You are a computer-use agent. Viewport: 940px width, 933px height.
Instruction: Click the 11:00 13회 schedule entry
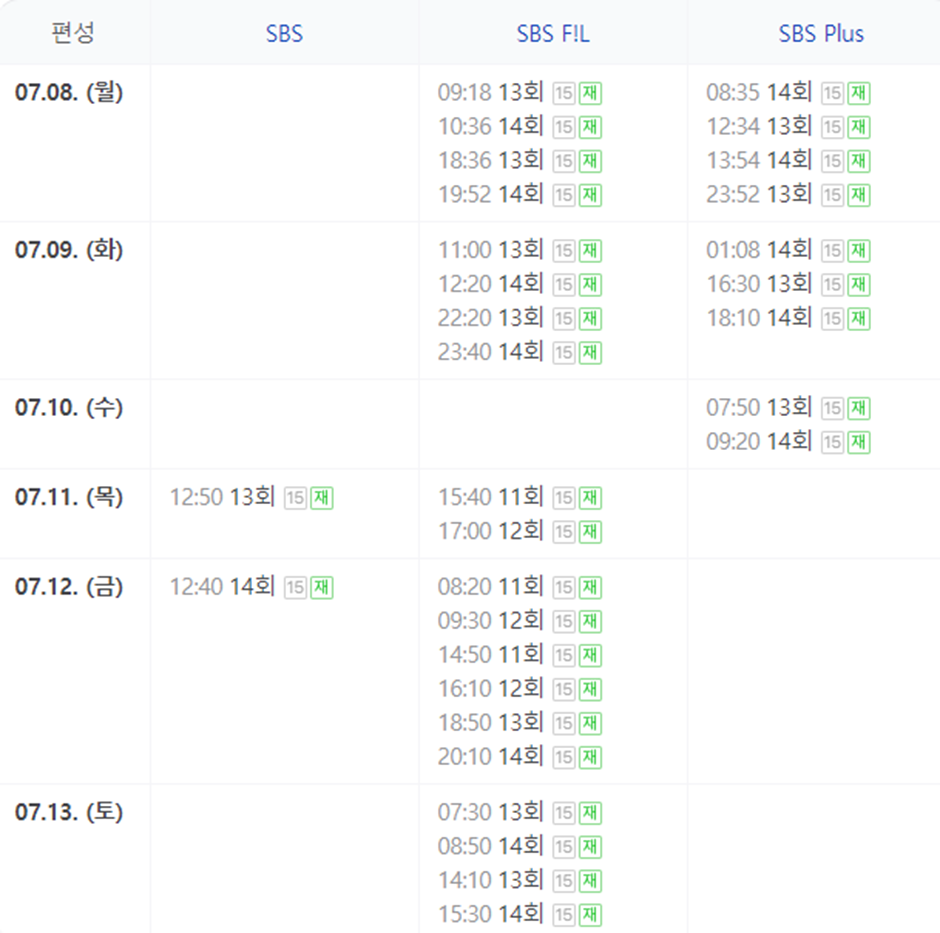(x=490, y=250)
